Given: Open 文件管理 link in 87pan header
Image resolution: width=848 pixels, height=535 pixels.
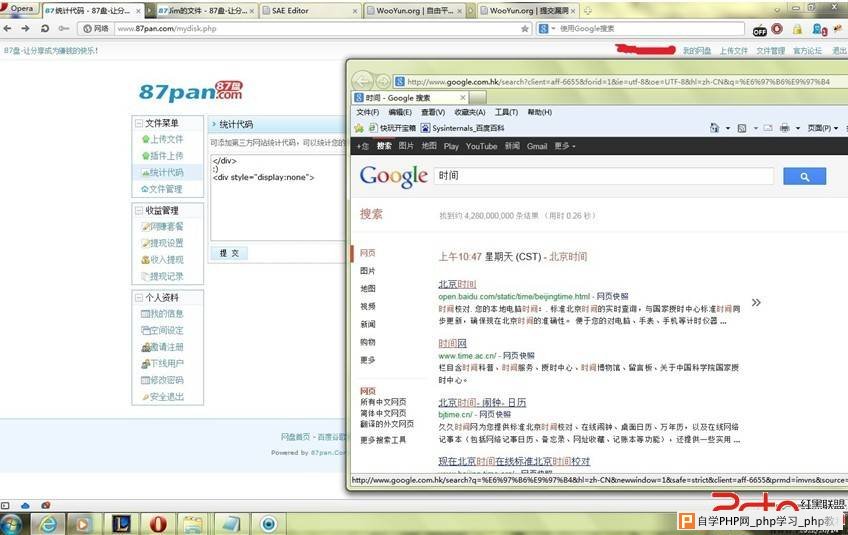Looking at the screenshot, I should (x=770, y=50).
